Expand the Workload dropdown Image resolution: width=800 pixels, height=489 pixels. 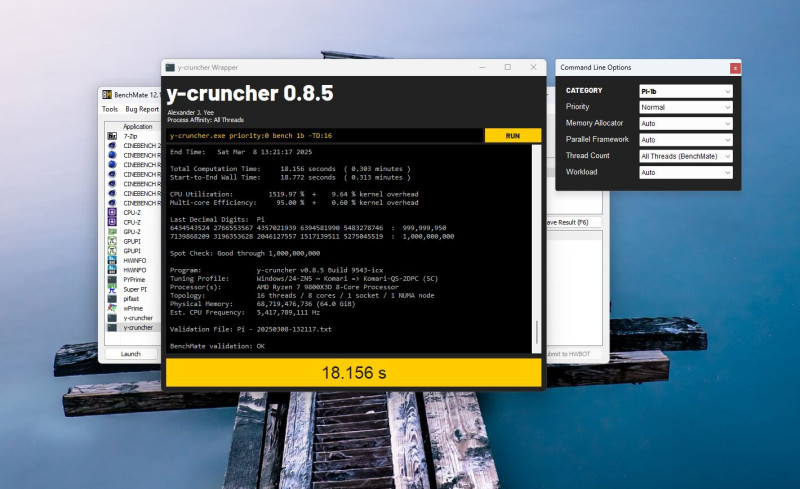pyautogui.click(x=686, y=173)
